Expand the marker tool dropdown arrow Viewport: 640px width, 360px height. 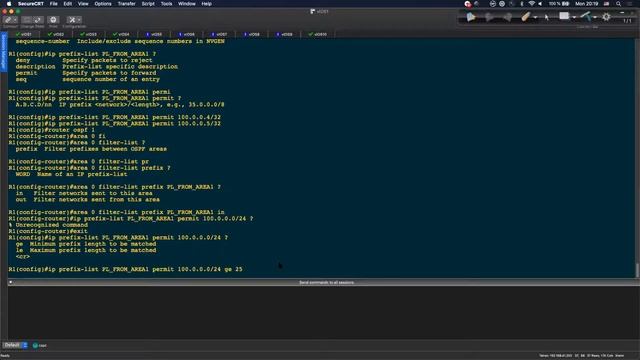pyautogui.click(x=595, y=18)
